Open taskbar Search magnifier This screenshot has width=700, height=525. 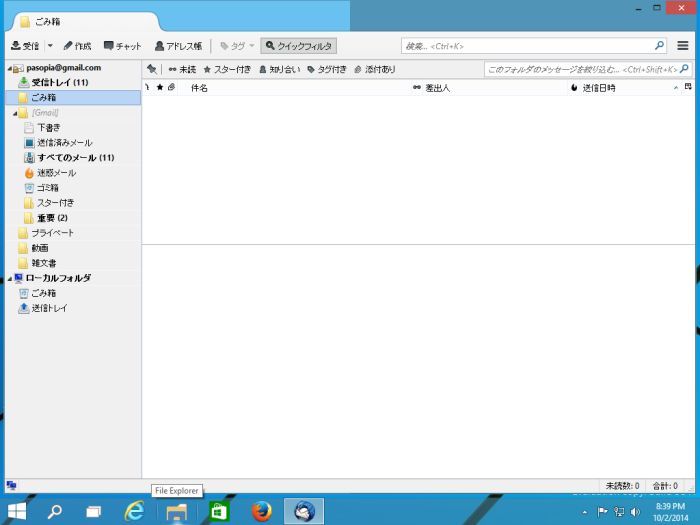click(54, 511)
